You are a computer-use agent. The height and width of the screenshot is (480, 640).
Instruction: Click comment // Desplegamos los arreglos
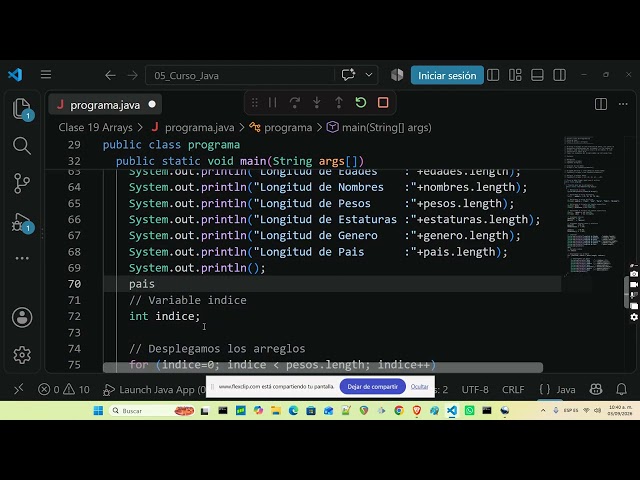[217, 349]
